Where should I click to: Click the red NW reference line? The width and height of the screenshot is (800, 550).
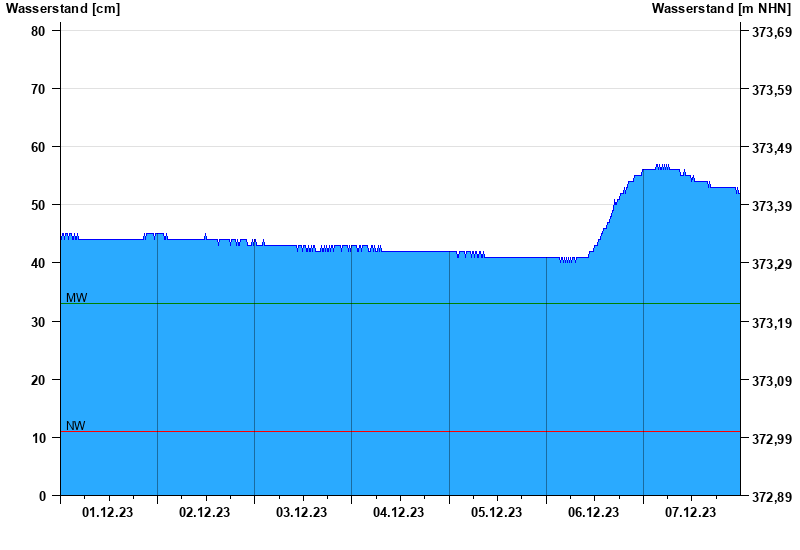[400, 432]
